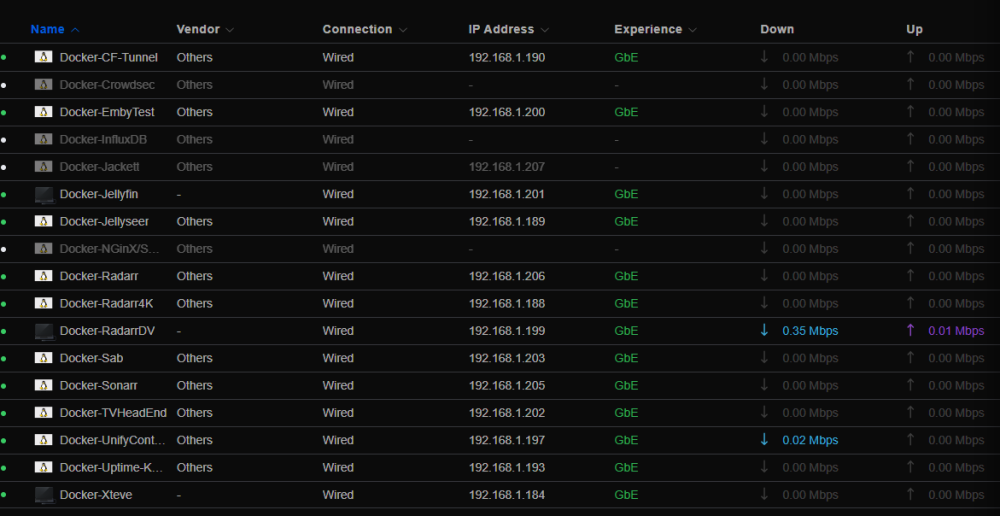Click the Linux icon beside Docker-TVHeadEnd

coord(43,413)
